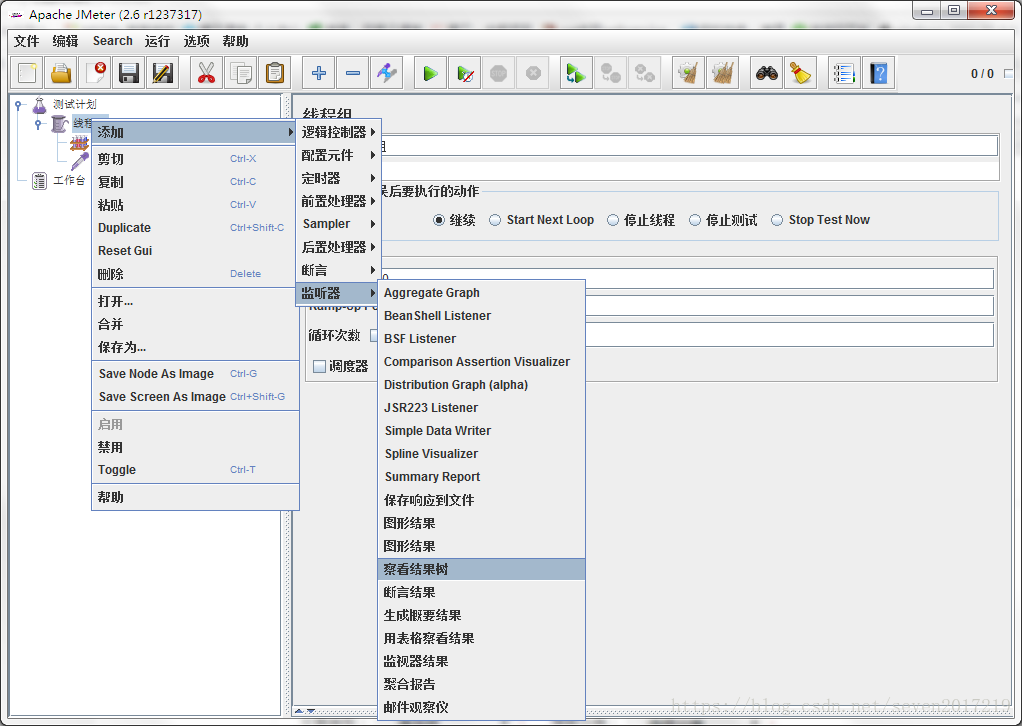Open the Search menu

click(113, 41)
